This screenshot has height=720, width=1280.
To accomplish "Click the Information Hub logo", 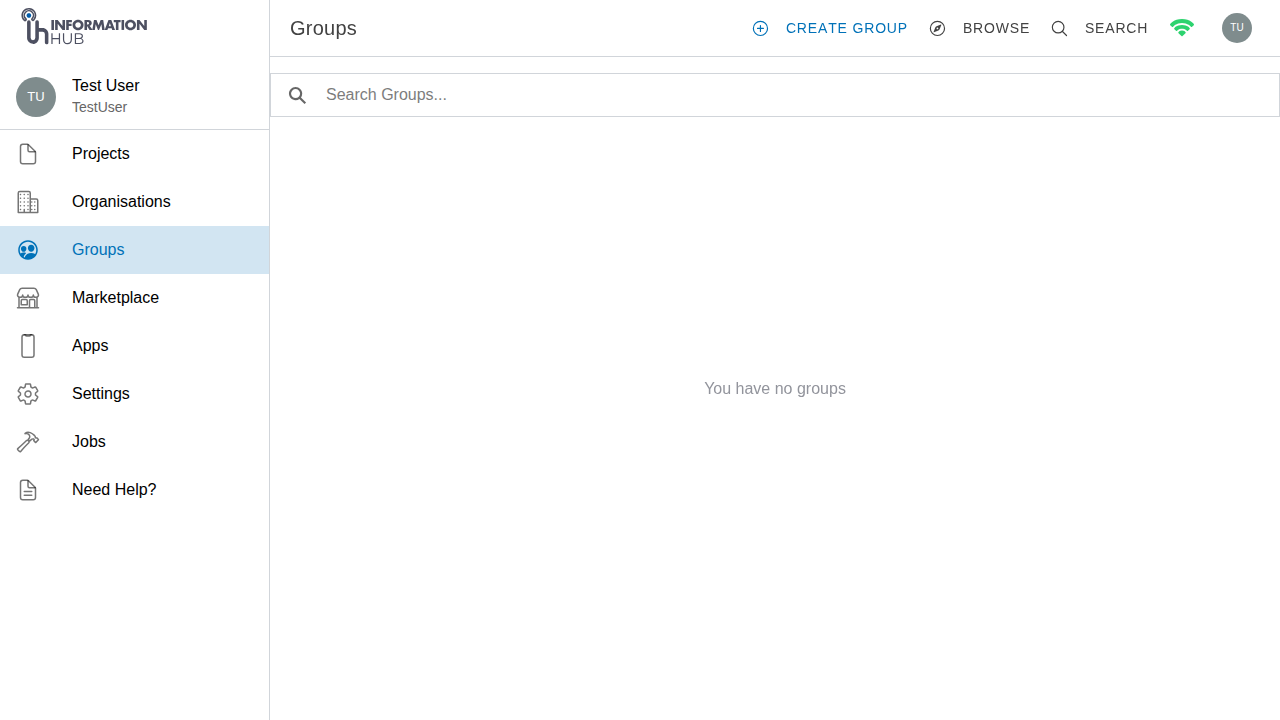I will point(84,27).
